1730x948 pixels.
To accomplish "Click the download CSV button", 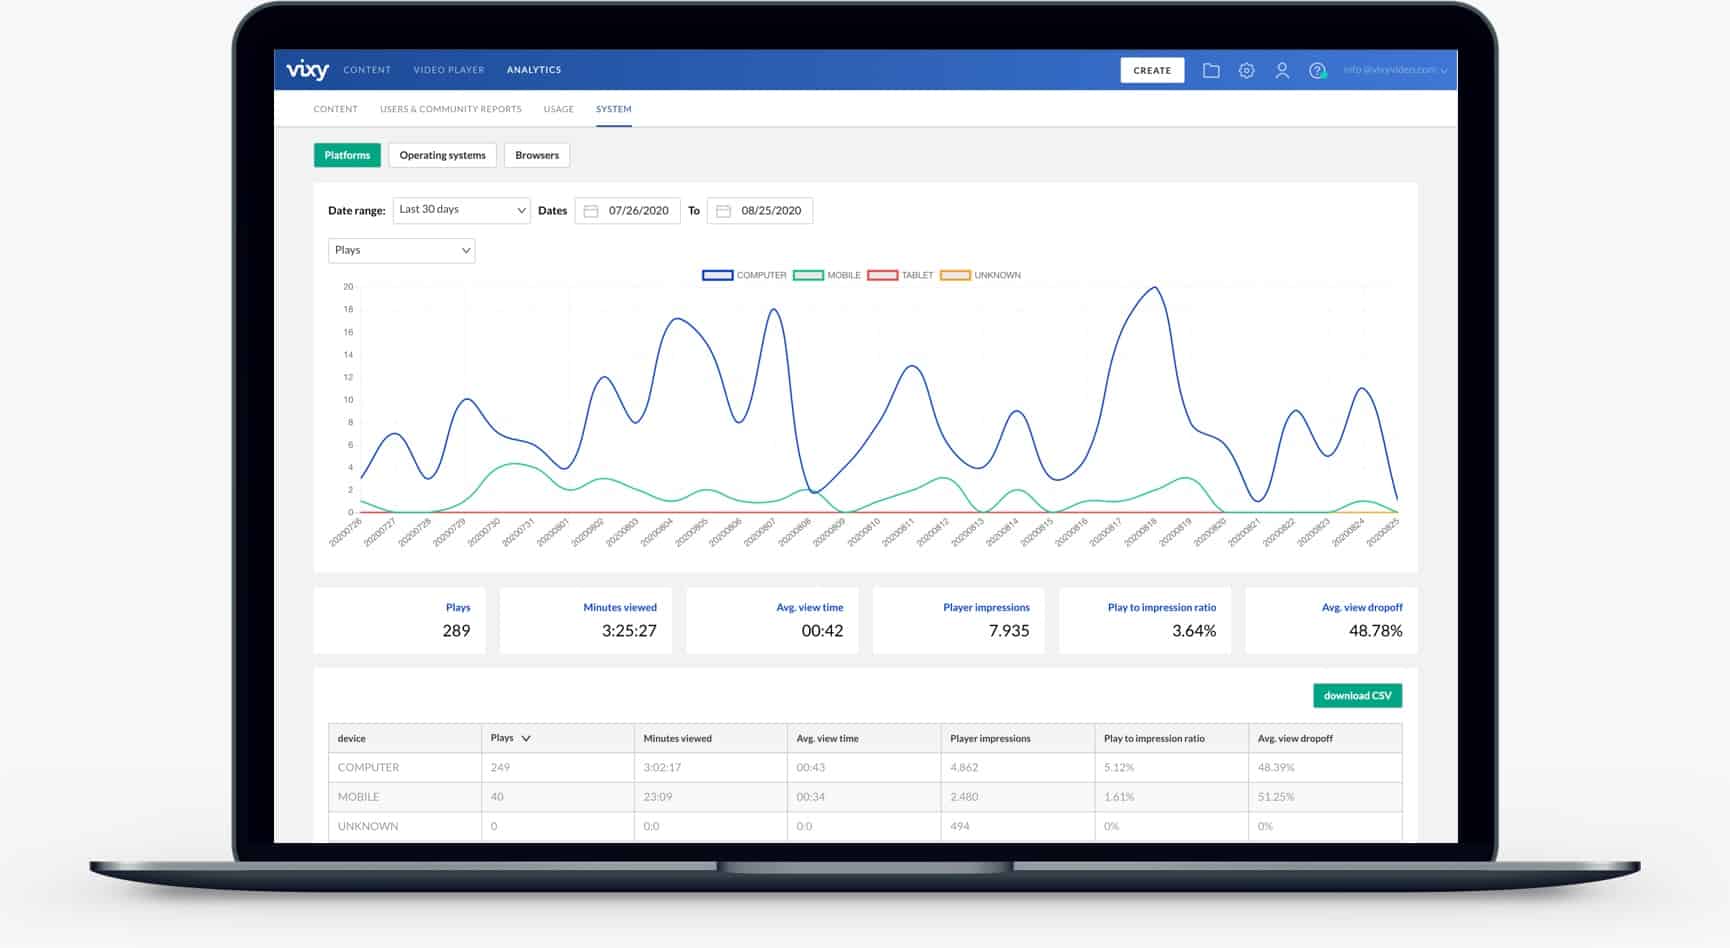I will [x=1357, y=695].
